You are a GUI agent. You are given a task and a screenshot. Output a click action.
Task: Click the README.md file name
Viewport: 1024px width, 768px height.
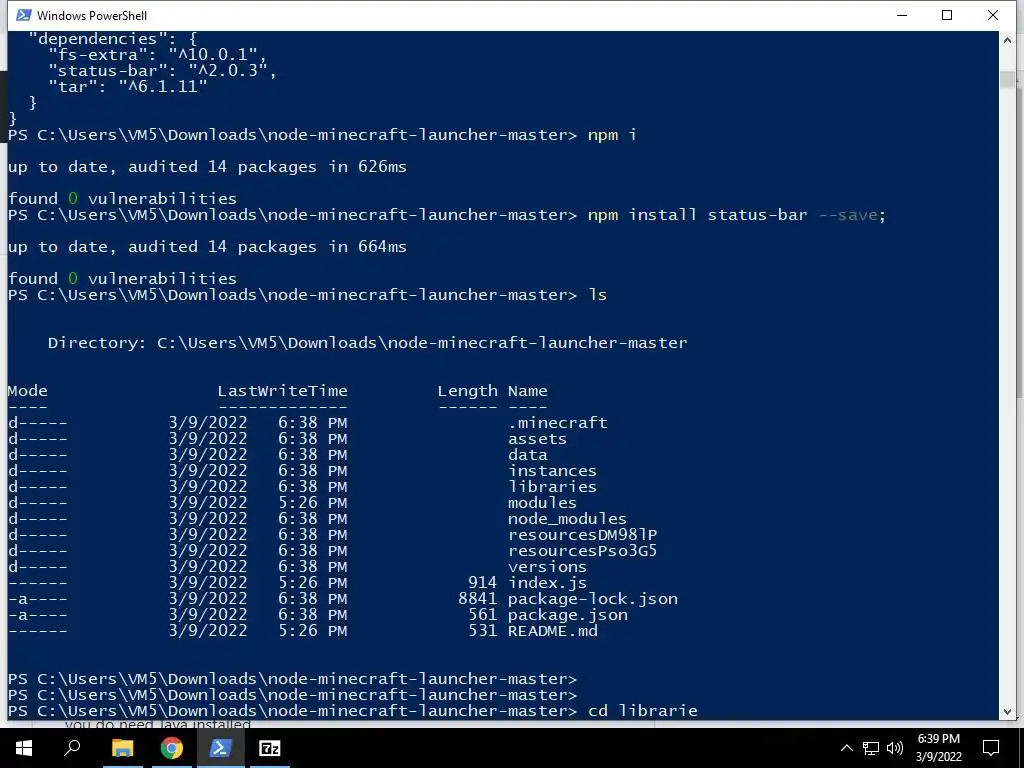(552, 631)
